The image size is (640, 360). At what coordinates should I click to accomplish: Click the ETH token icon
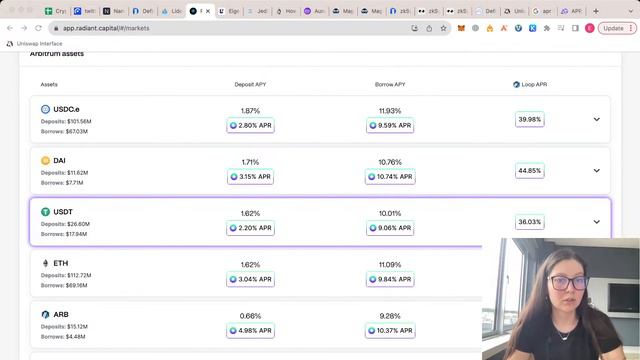45,263
